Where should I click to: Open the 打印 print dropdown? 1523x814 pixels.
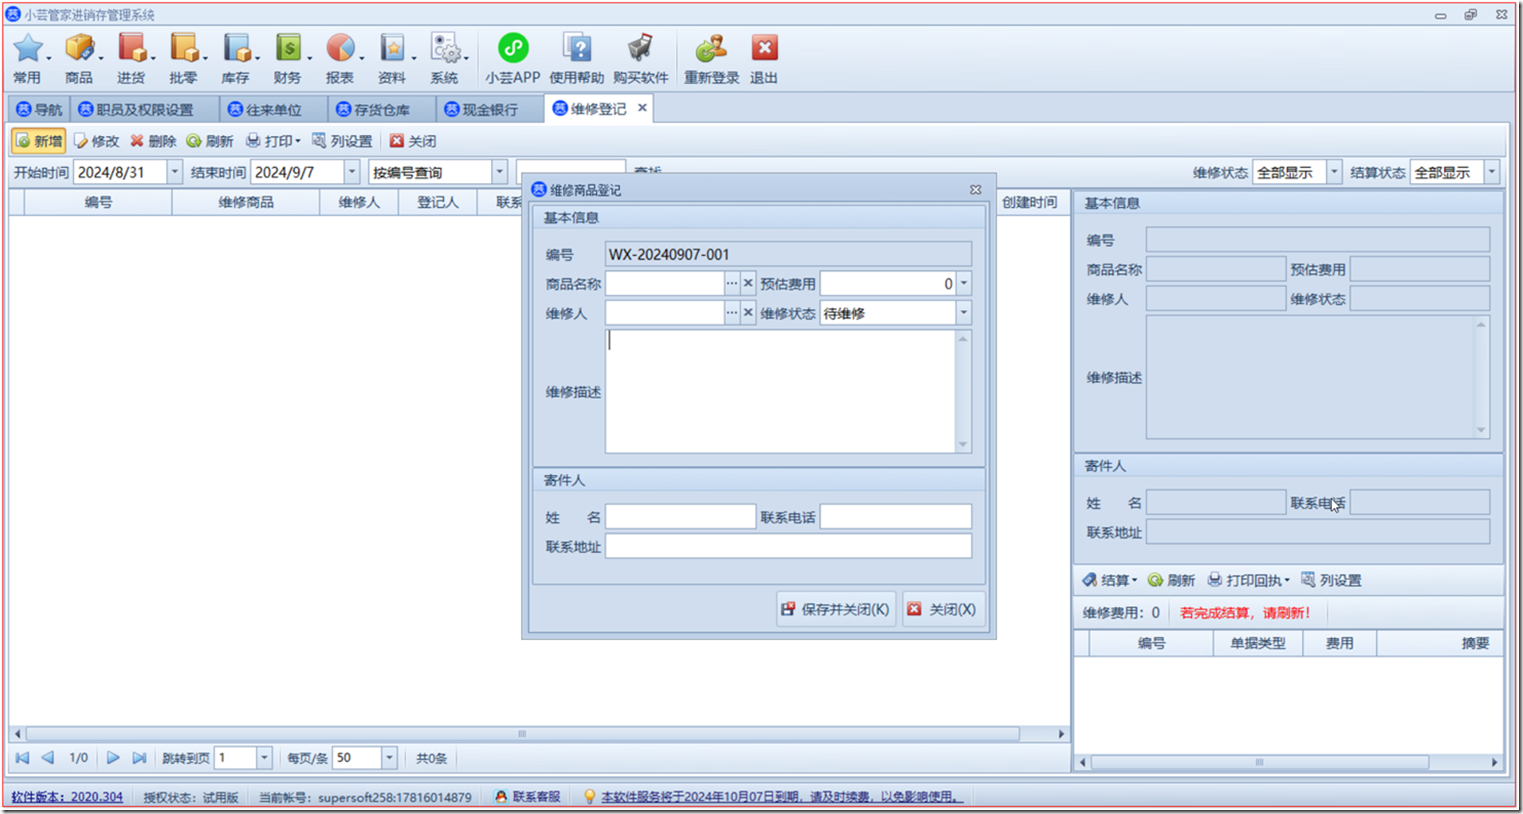pyautogui.click(x=273, y=141)
